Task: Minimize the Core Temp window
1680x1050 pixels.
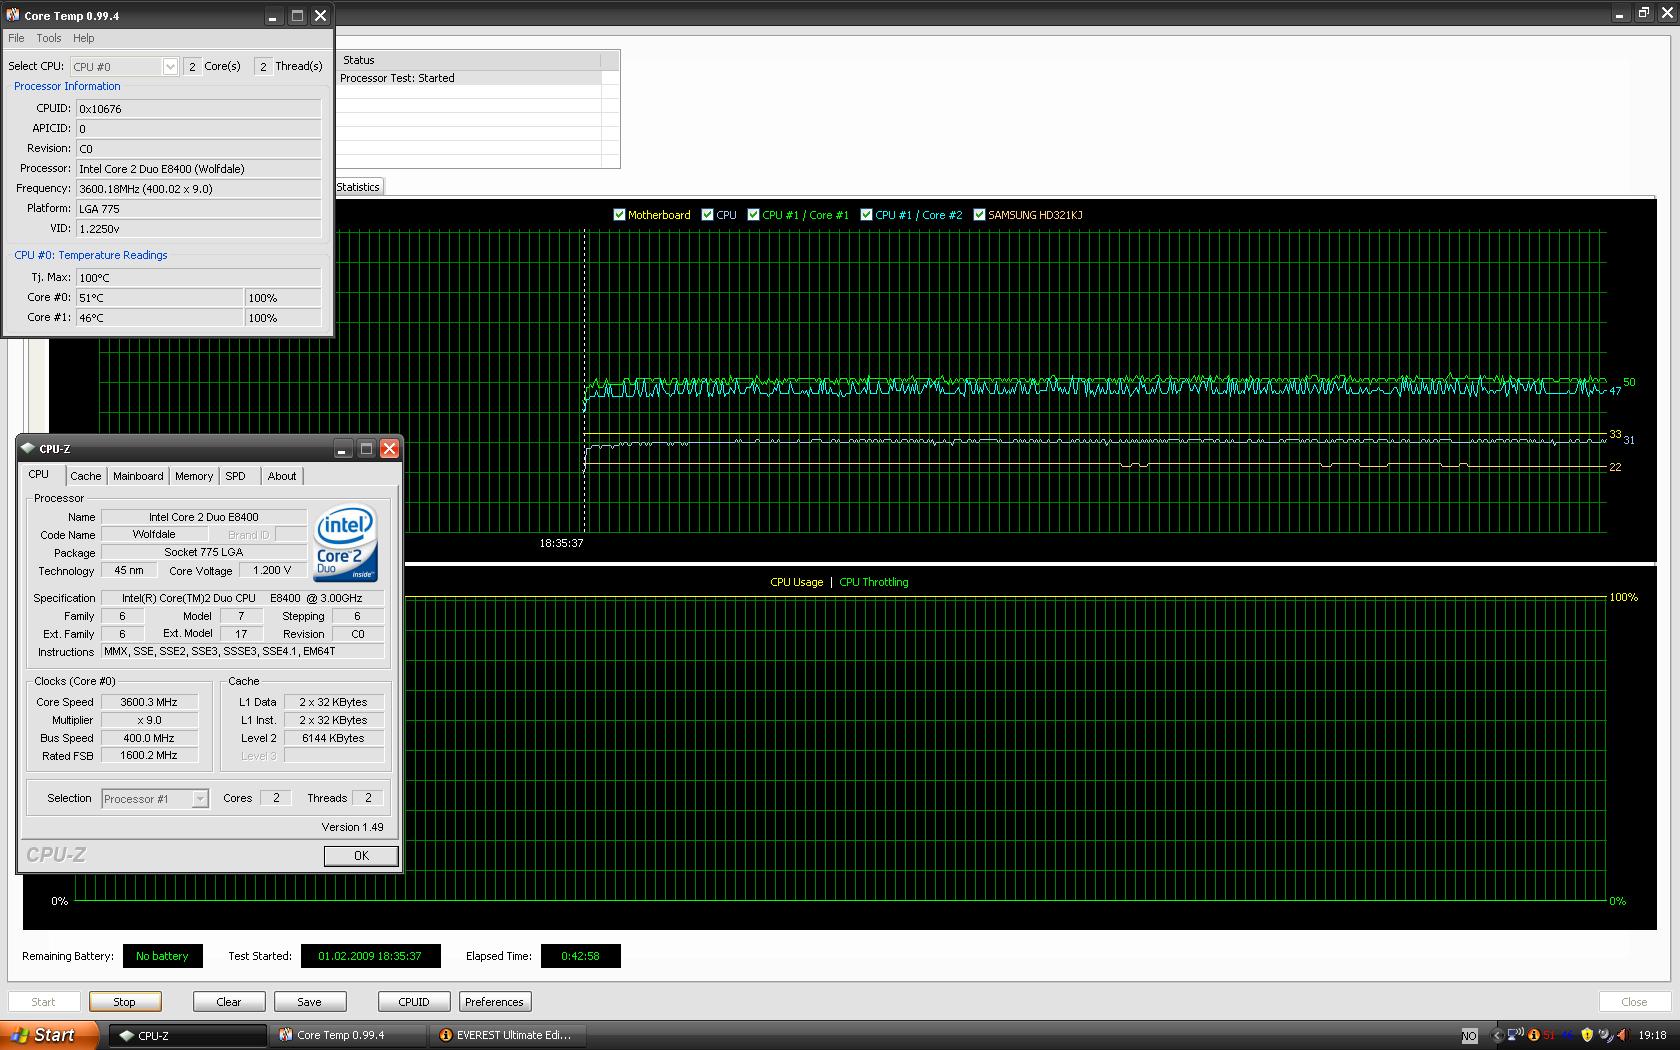Action: (x=274, y=16)
